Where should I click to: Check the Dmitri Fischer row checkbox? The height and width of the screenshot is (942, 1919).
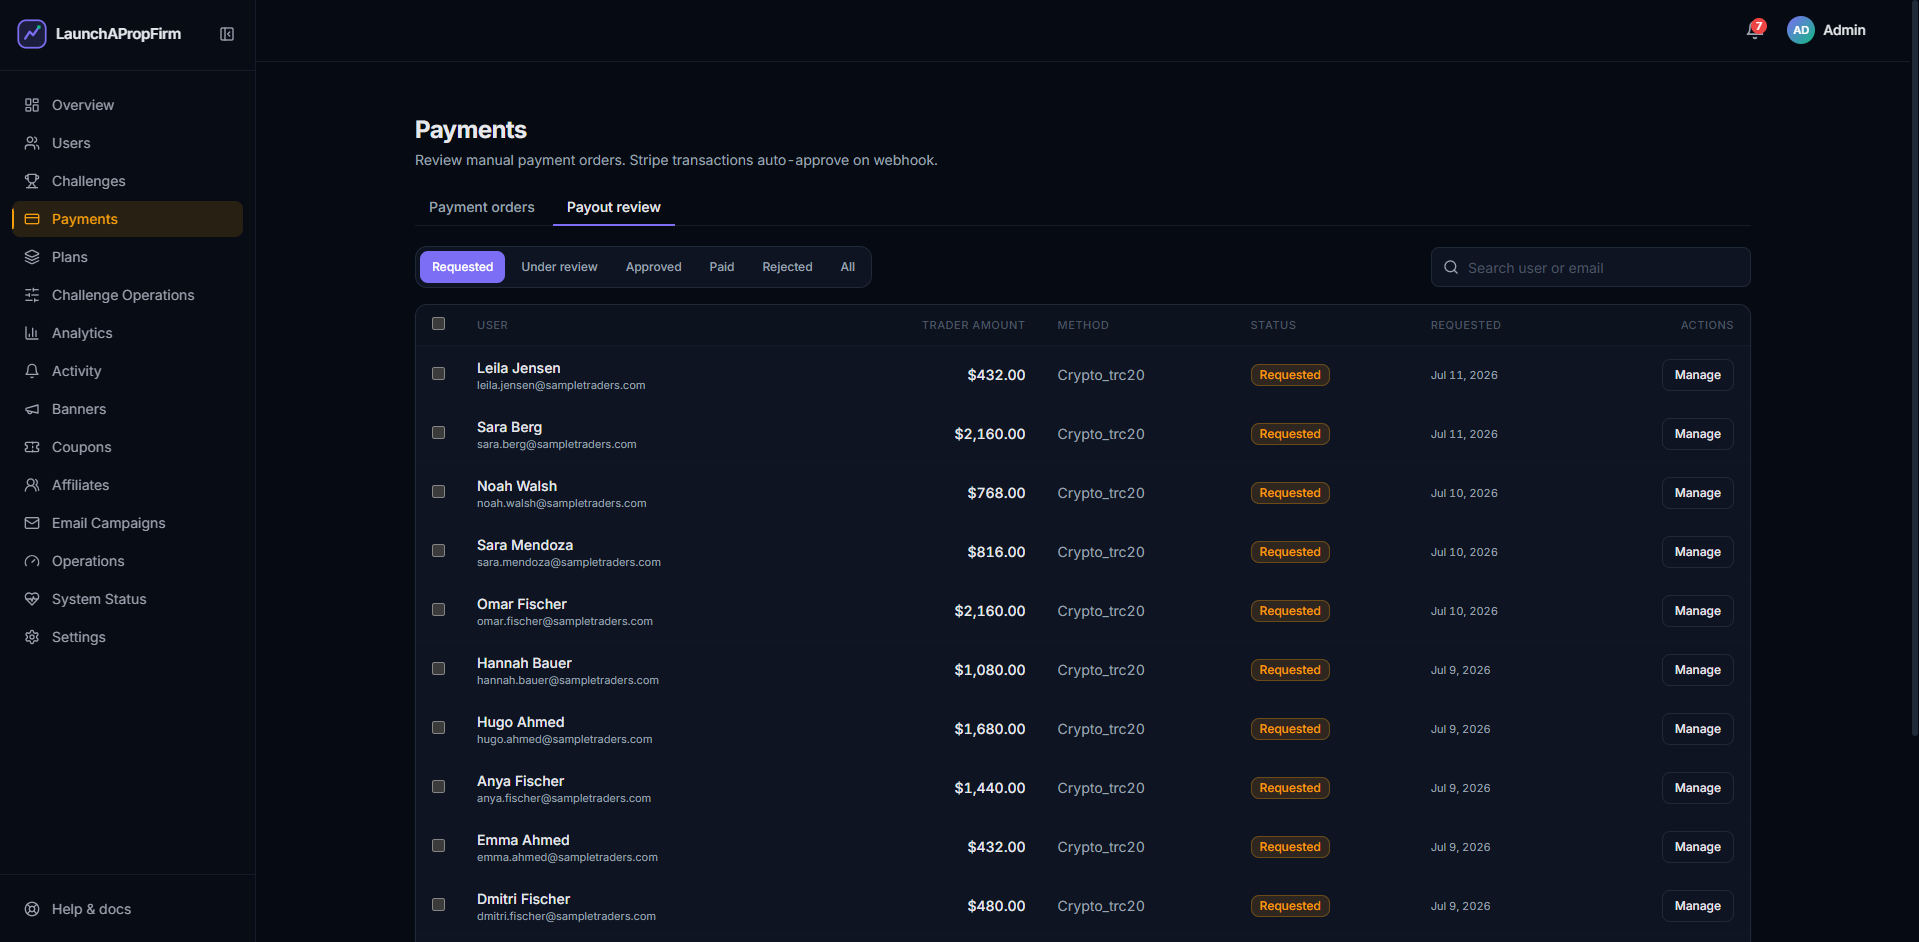coord(438,904)
